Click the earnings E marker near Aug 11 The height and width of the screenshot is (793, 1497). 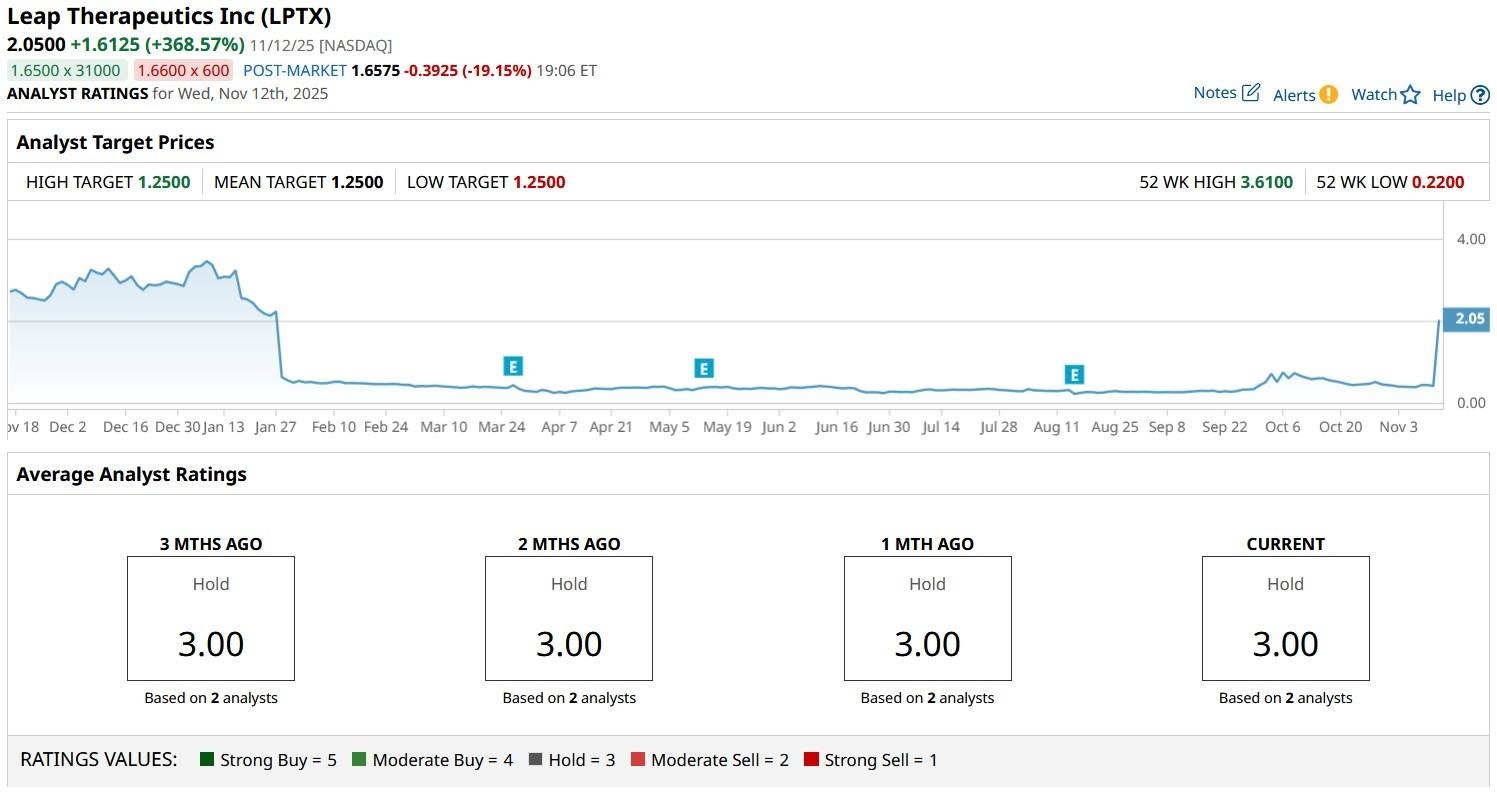tap(1074, 375)
